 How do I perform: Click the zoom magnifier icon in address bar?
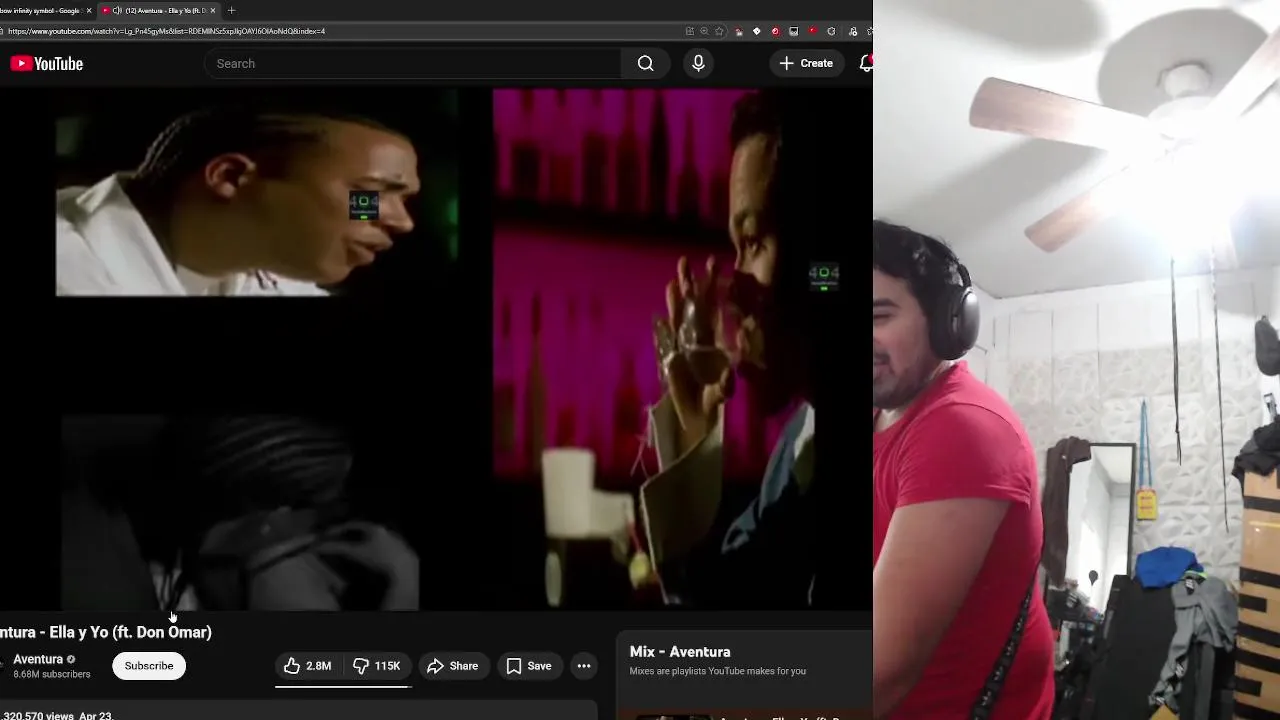pyautogui.click(x=704, y=31)
